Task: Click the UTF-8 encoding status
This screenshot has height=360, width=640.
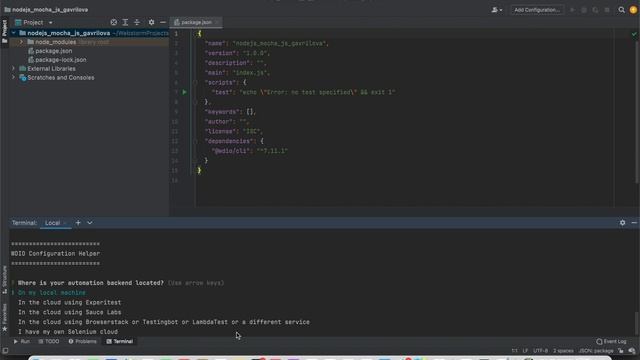Action: (540, 351)
